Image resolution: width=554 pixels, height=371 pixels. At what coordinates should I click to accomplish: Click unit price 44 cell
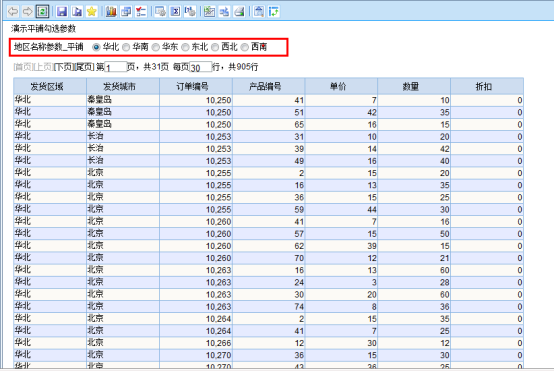pyautogui.click(x=341, y=210)
